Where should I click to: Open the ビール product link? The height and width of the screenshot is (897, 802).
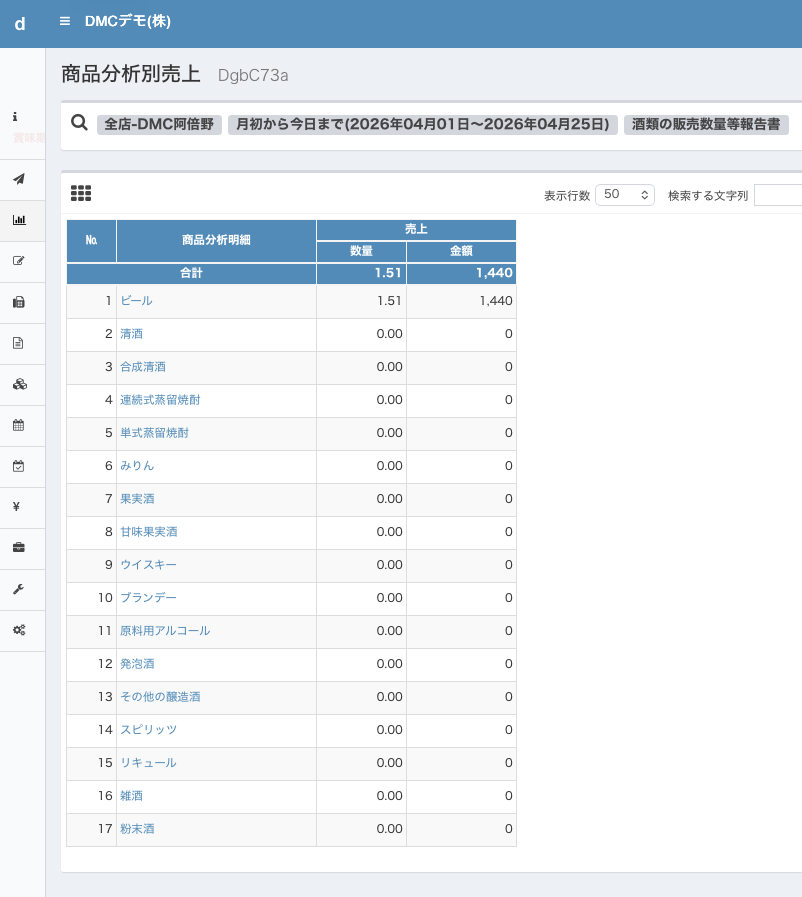[x=136, y=301]
